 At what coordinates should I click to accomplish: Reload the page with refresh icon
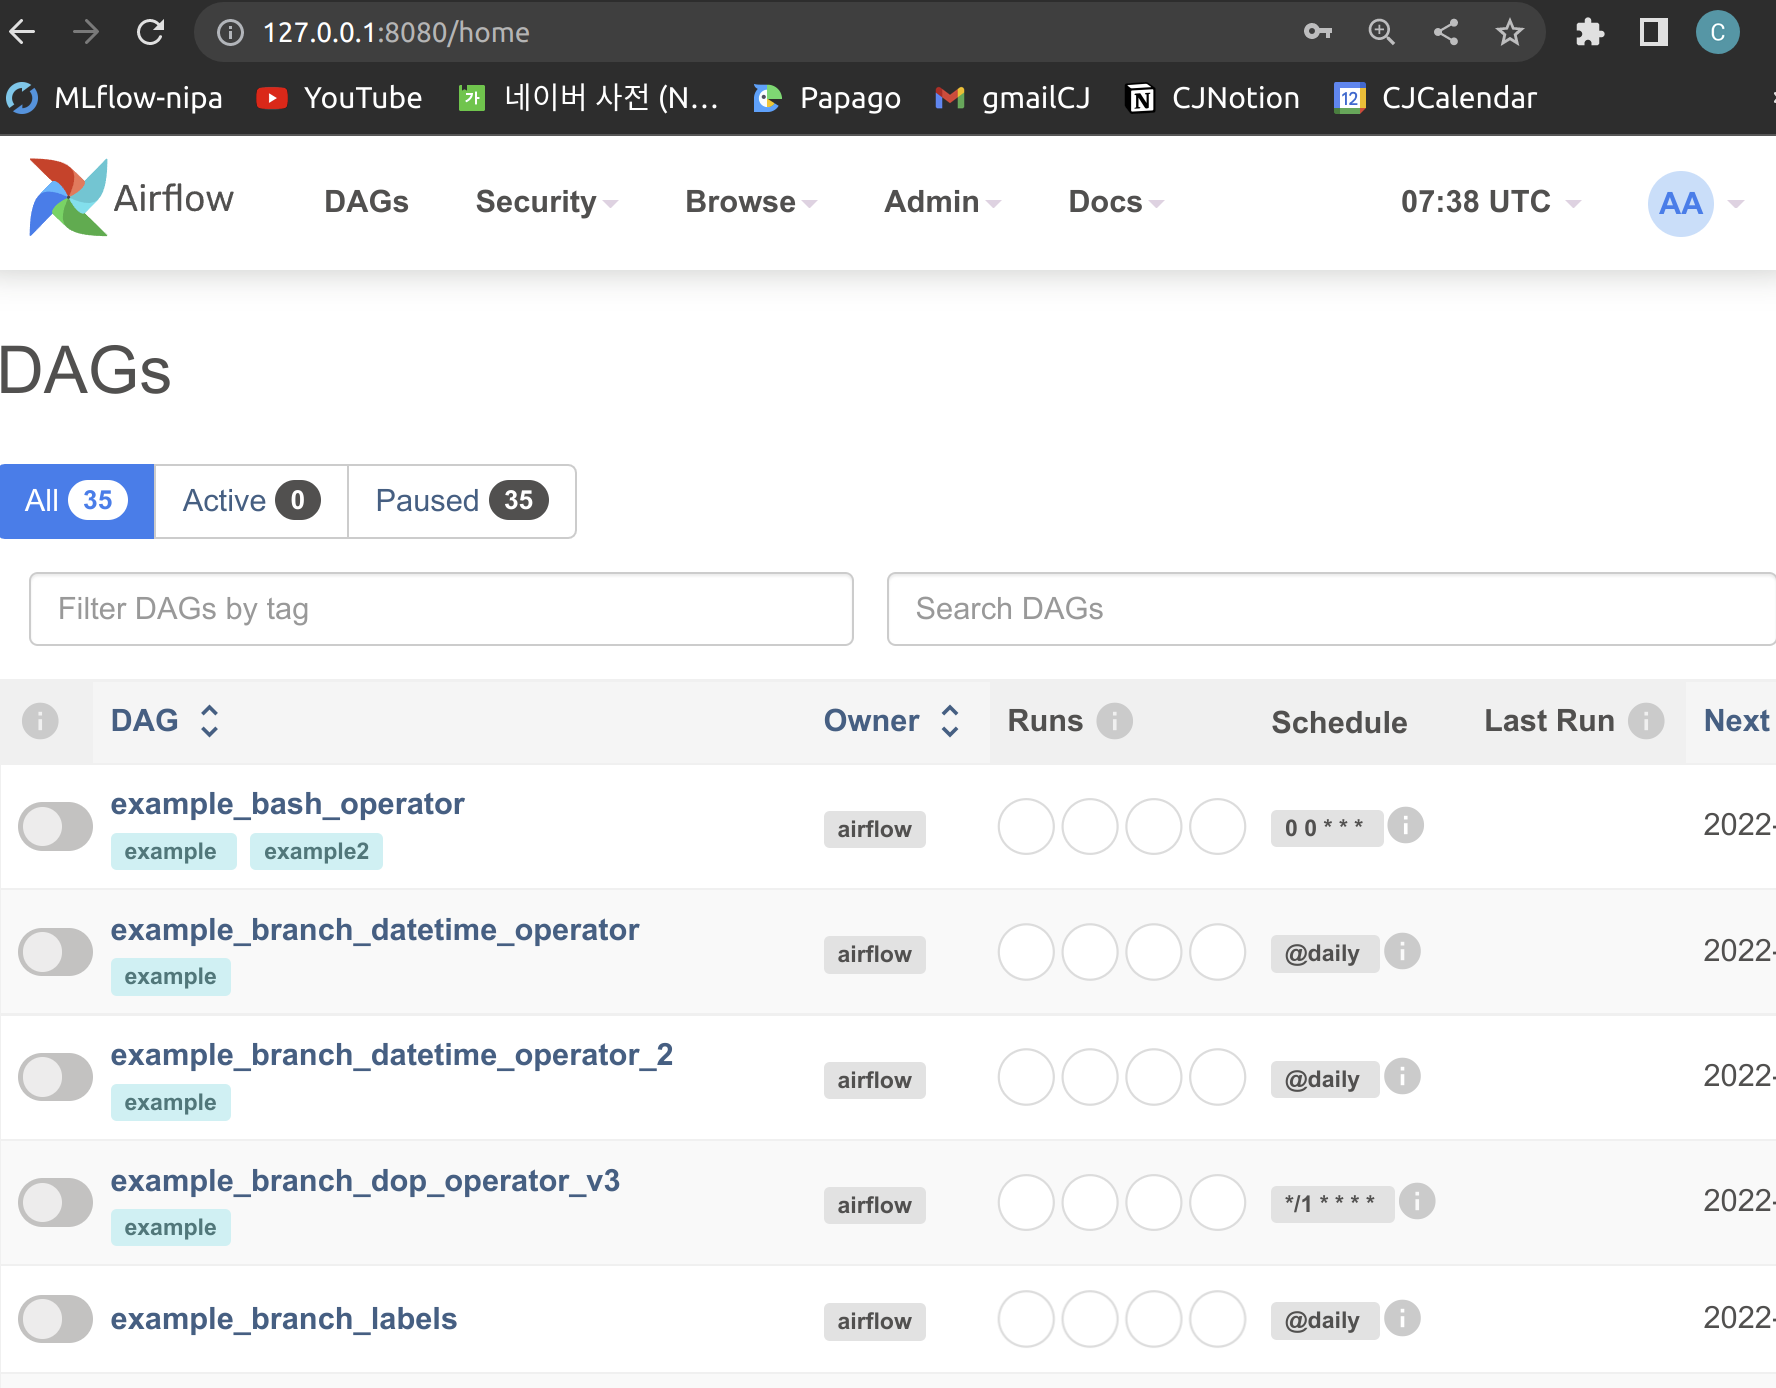tap(150, 32)
